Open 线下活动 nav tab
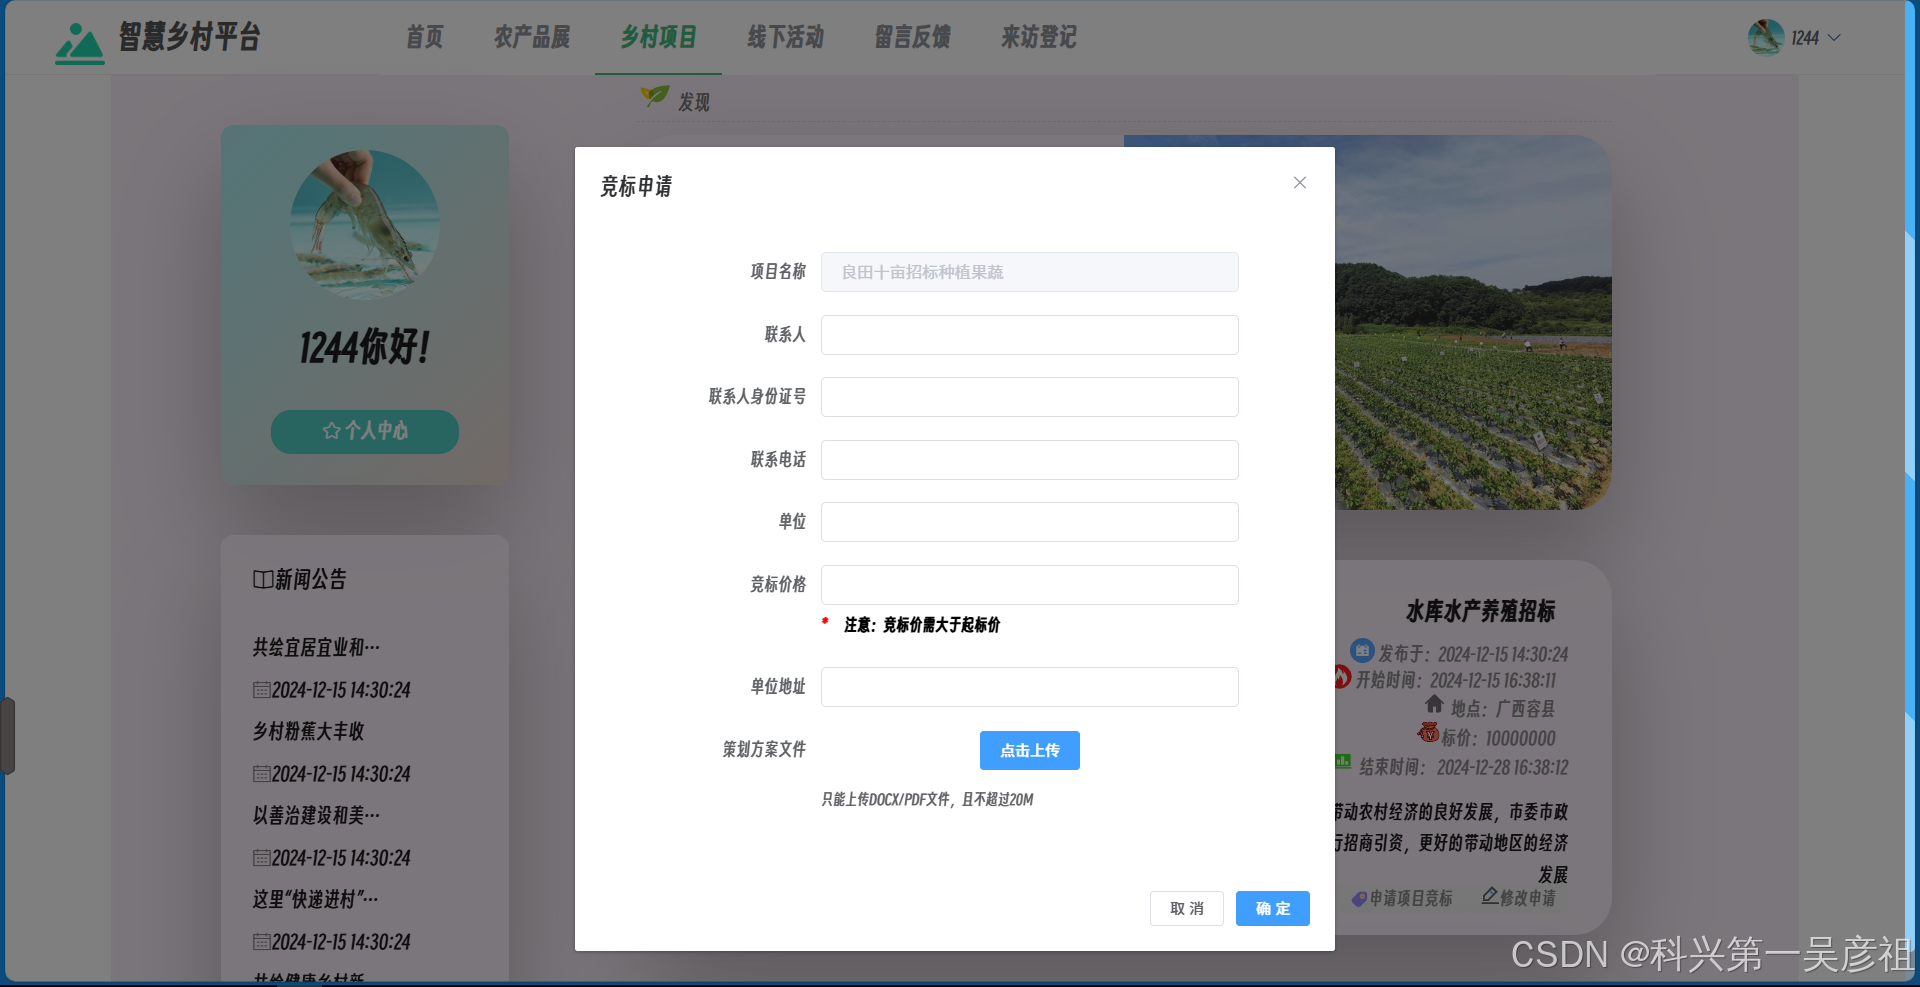 [x=785, y=37]
